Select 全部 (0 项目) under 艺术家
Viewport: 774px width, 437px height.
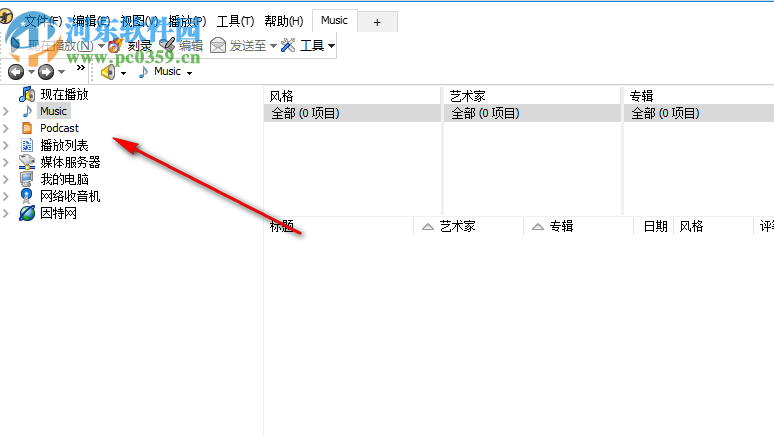pos(532,113)
